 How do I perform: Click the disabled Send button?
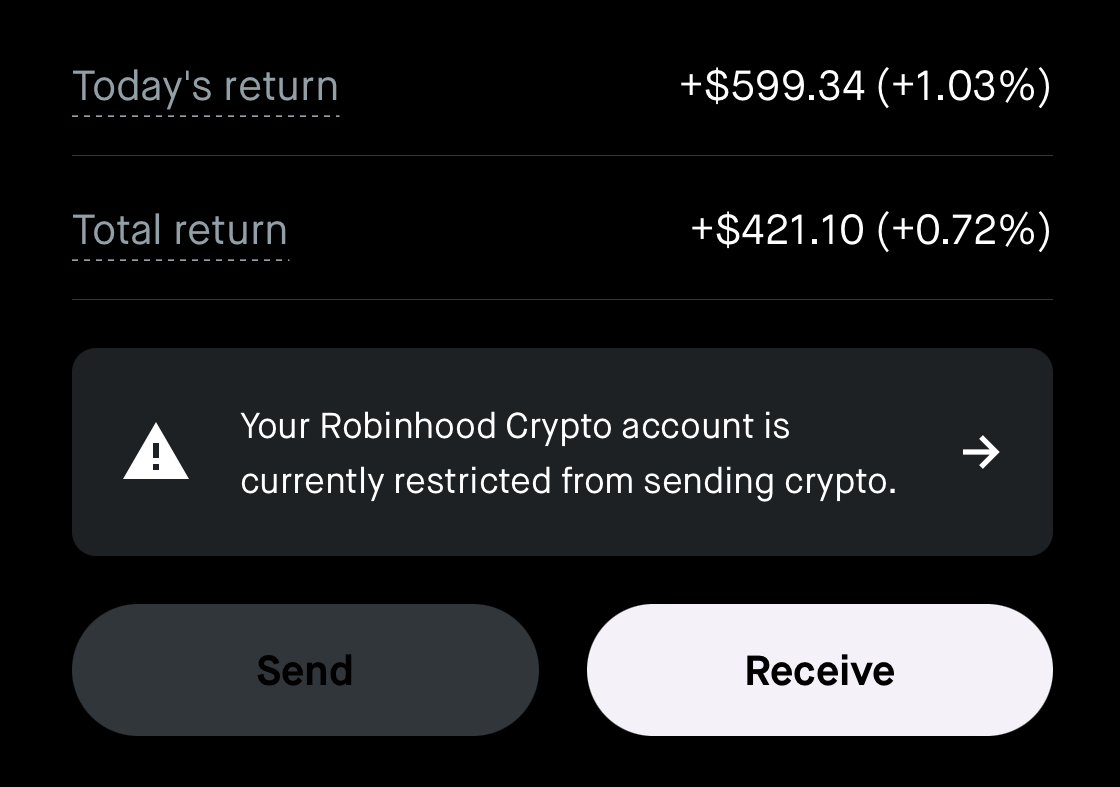305,670
